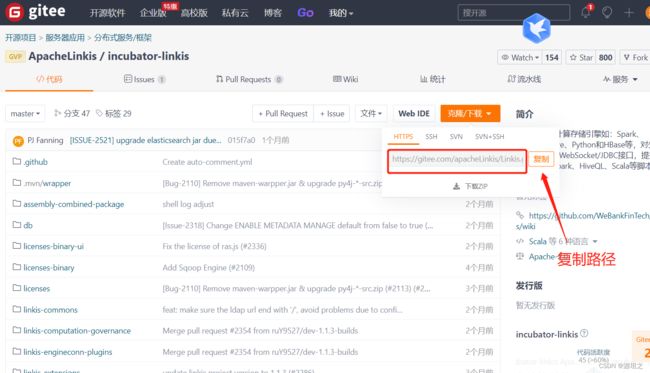Select the SSH clone tab
The height and width of the screenshot is (373, 650).
(x=431, y=136)
